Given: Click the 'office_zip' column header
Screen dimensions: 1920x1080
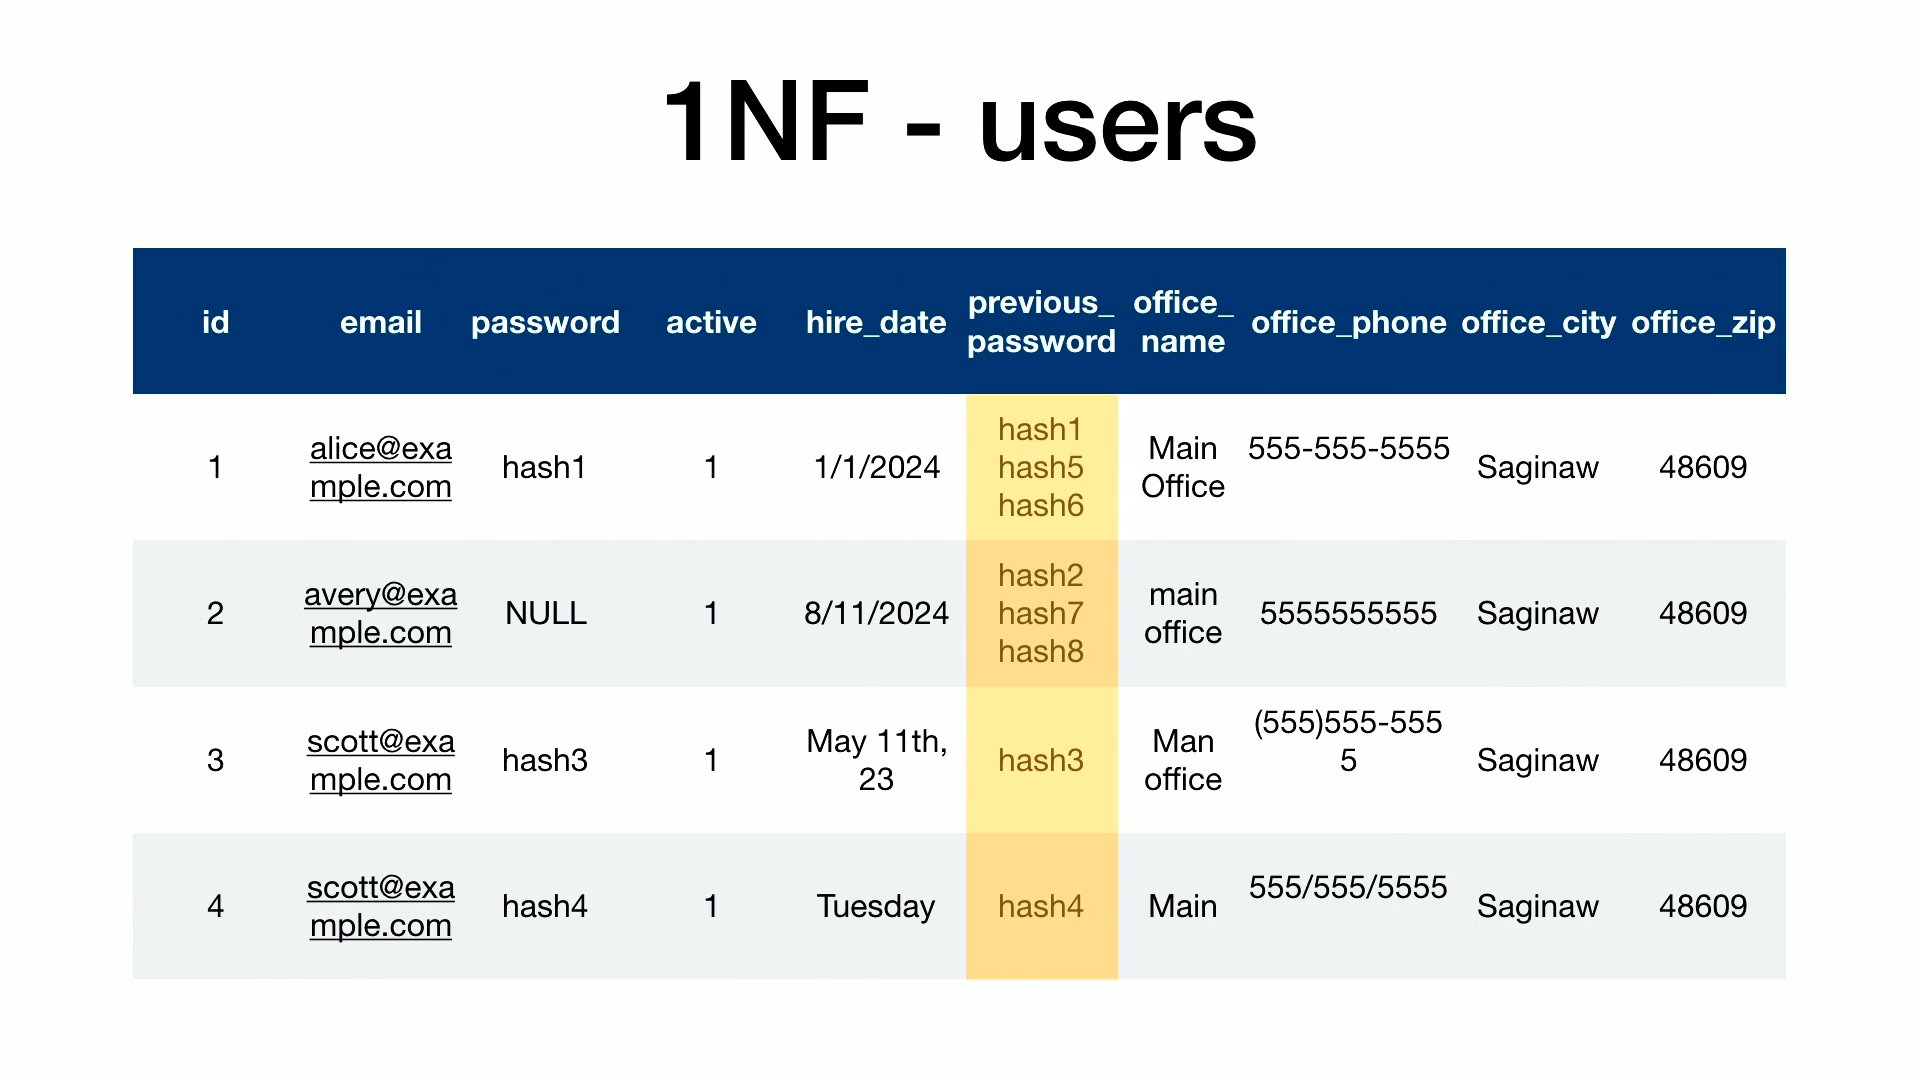Looking at the screenshot, I should pyautogui.click(x=1703, y=322).
